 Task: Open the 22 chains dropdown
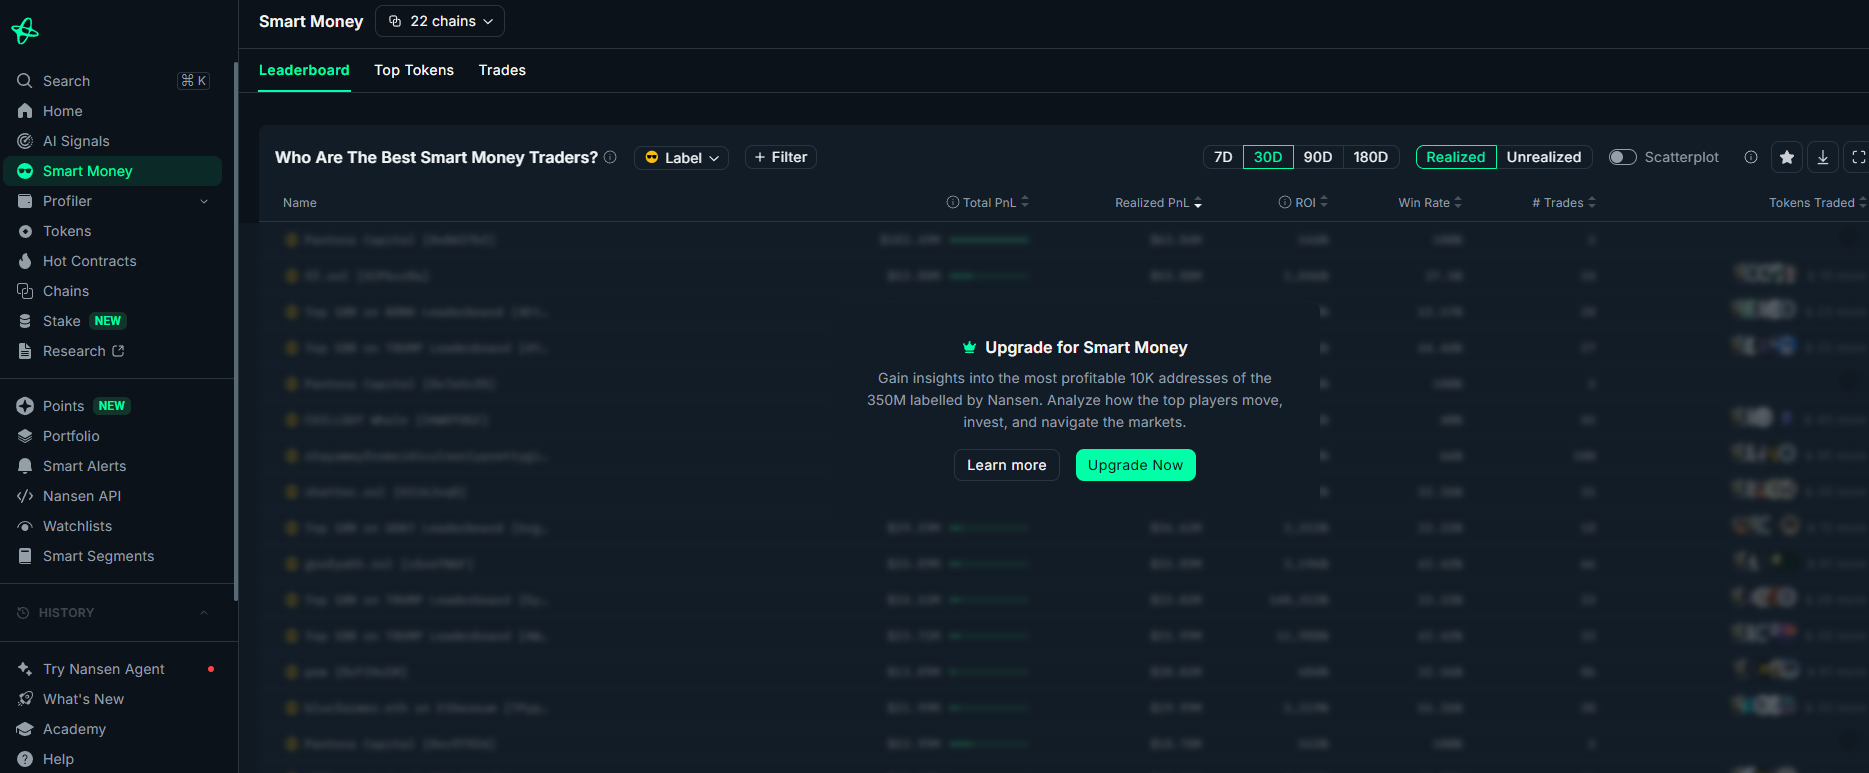[x=440, y=21]
